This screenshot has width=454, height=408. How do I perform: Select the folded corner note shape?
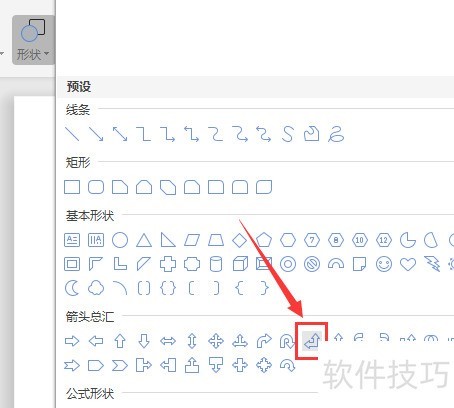[x=360, y=264]
